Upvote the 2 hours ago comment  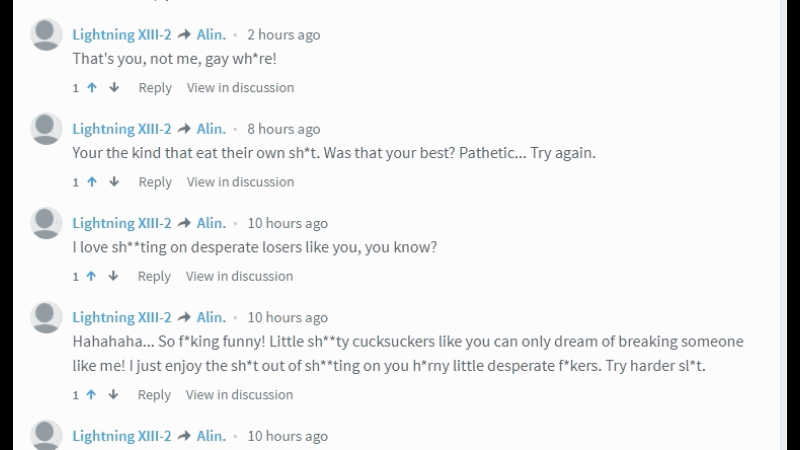tap(92, 88)
